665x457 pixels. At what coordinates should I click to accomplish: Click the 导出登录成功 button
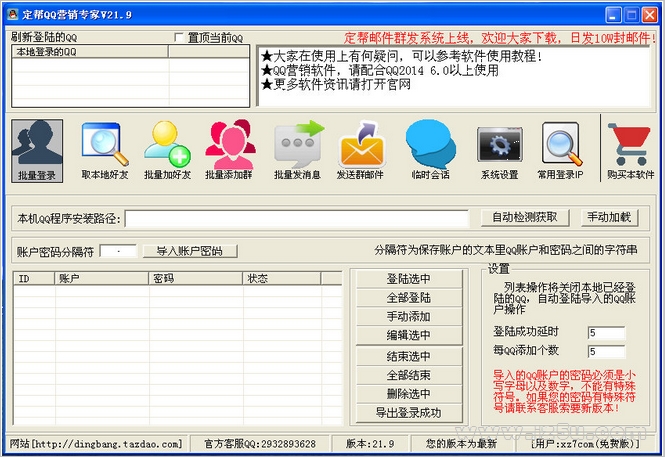point(409,412)
